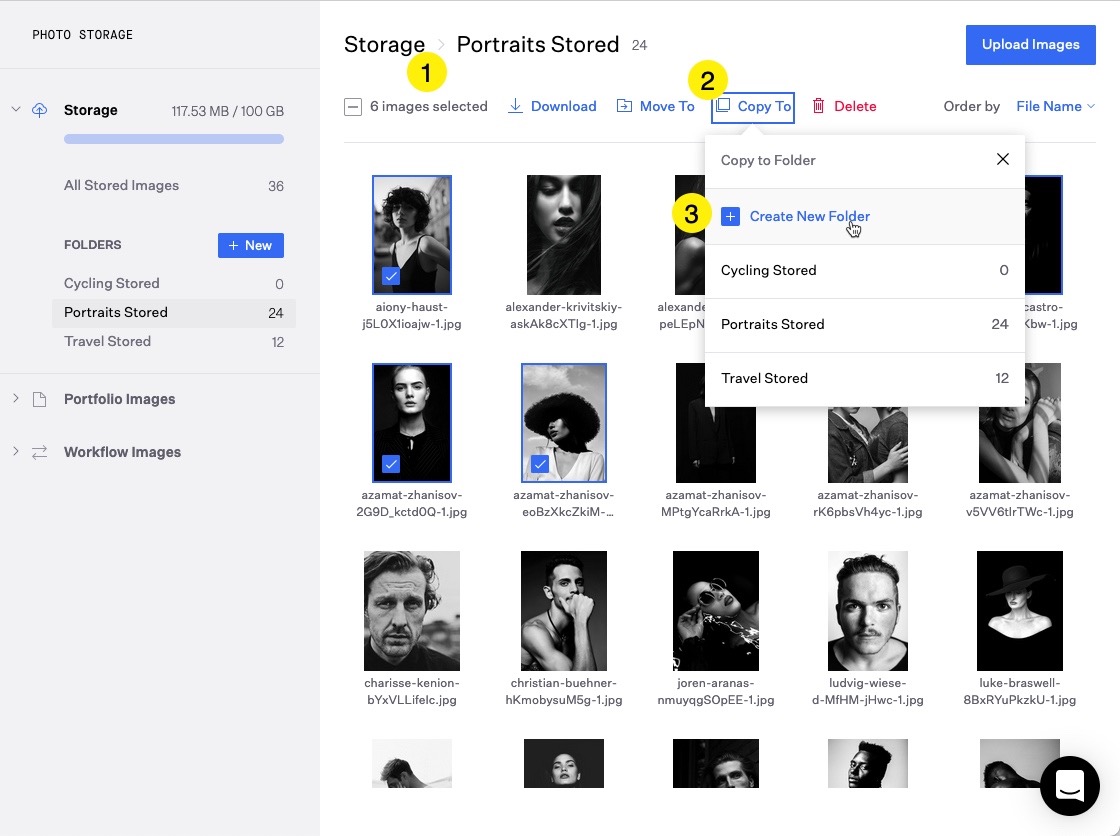
Task: Click the red Delete trash icon
Action: (818, 106)
